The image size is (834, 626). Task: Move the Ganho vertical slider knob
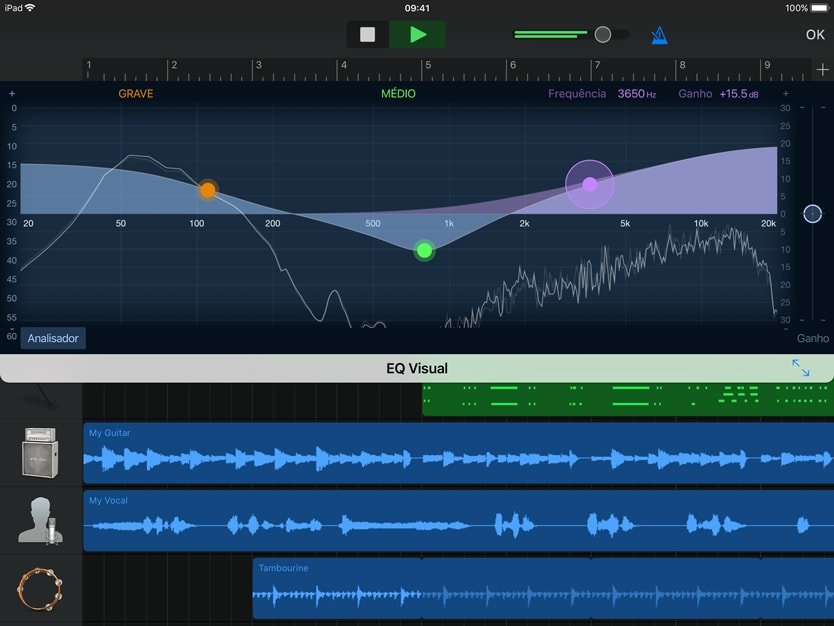(812, 214)
